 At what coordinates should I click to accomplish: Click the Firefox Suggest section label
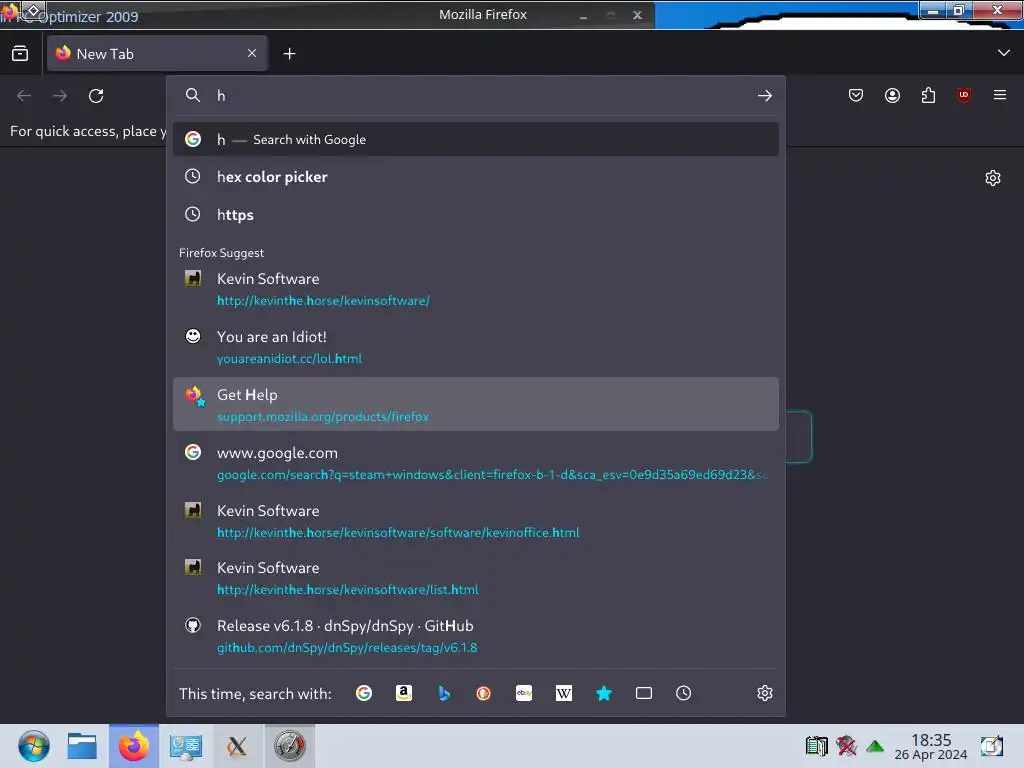(221, 253)
